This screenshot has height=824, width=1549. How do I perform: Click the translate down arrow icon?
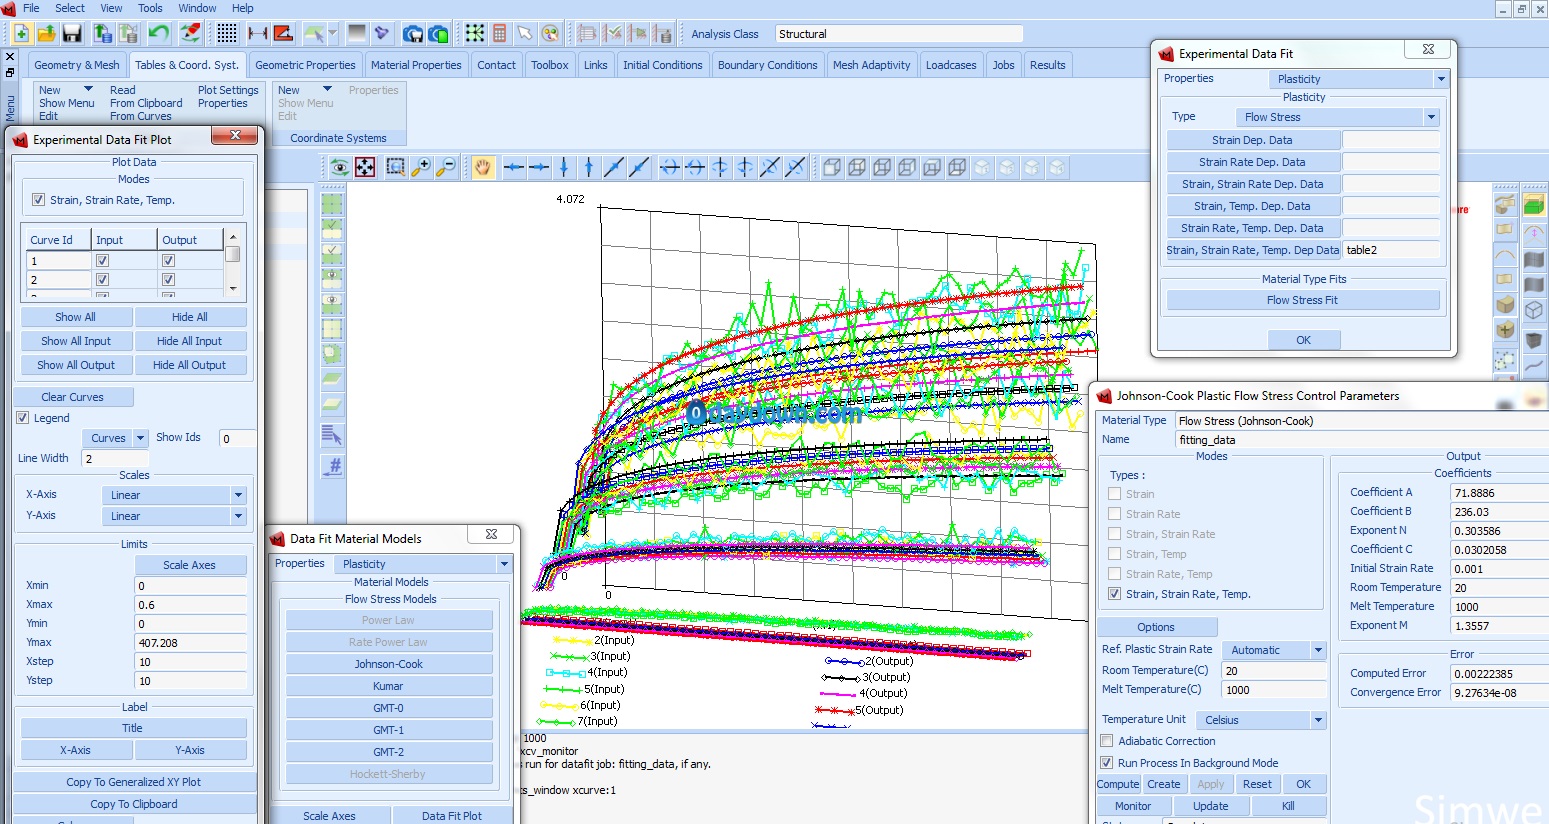point(564,167)
